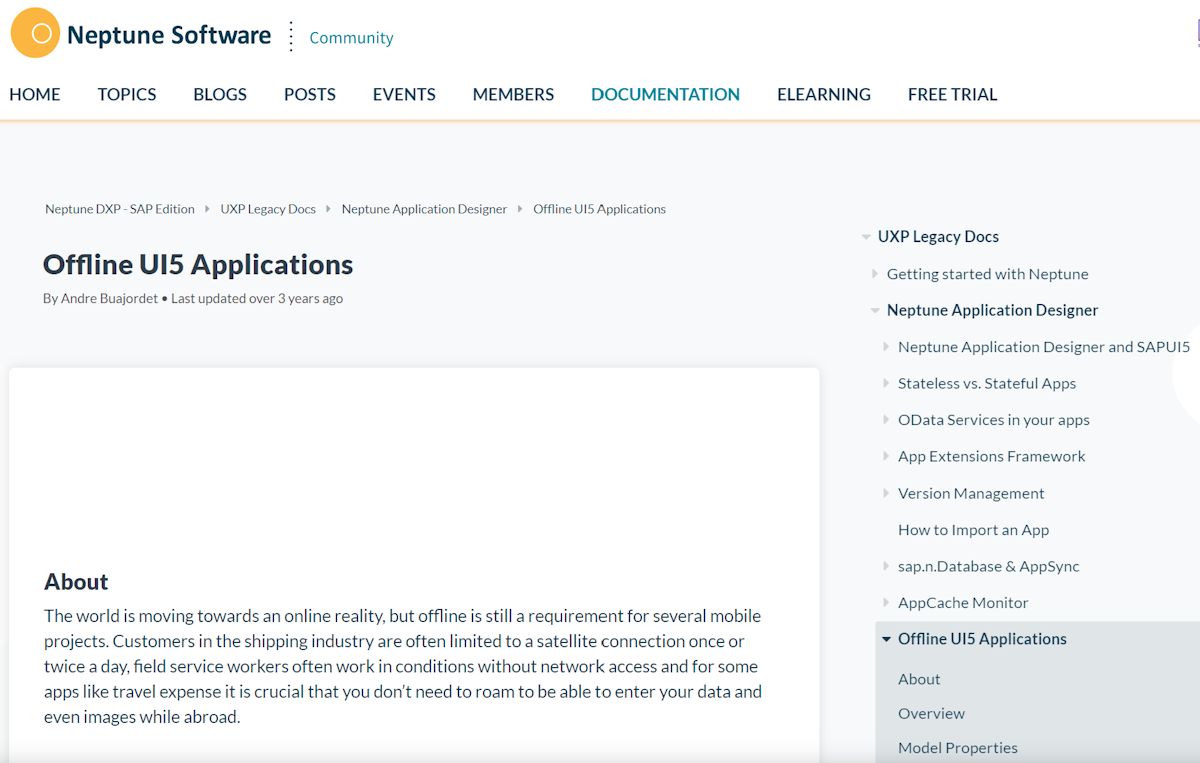Viewport: 1200px width, 763px height.
Task: Open UXP Legacy Docs sidebar item
Action: tap(938, 237)
